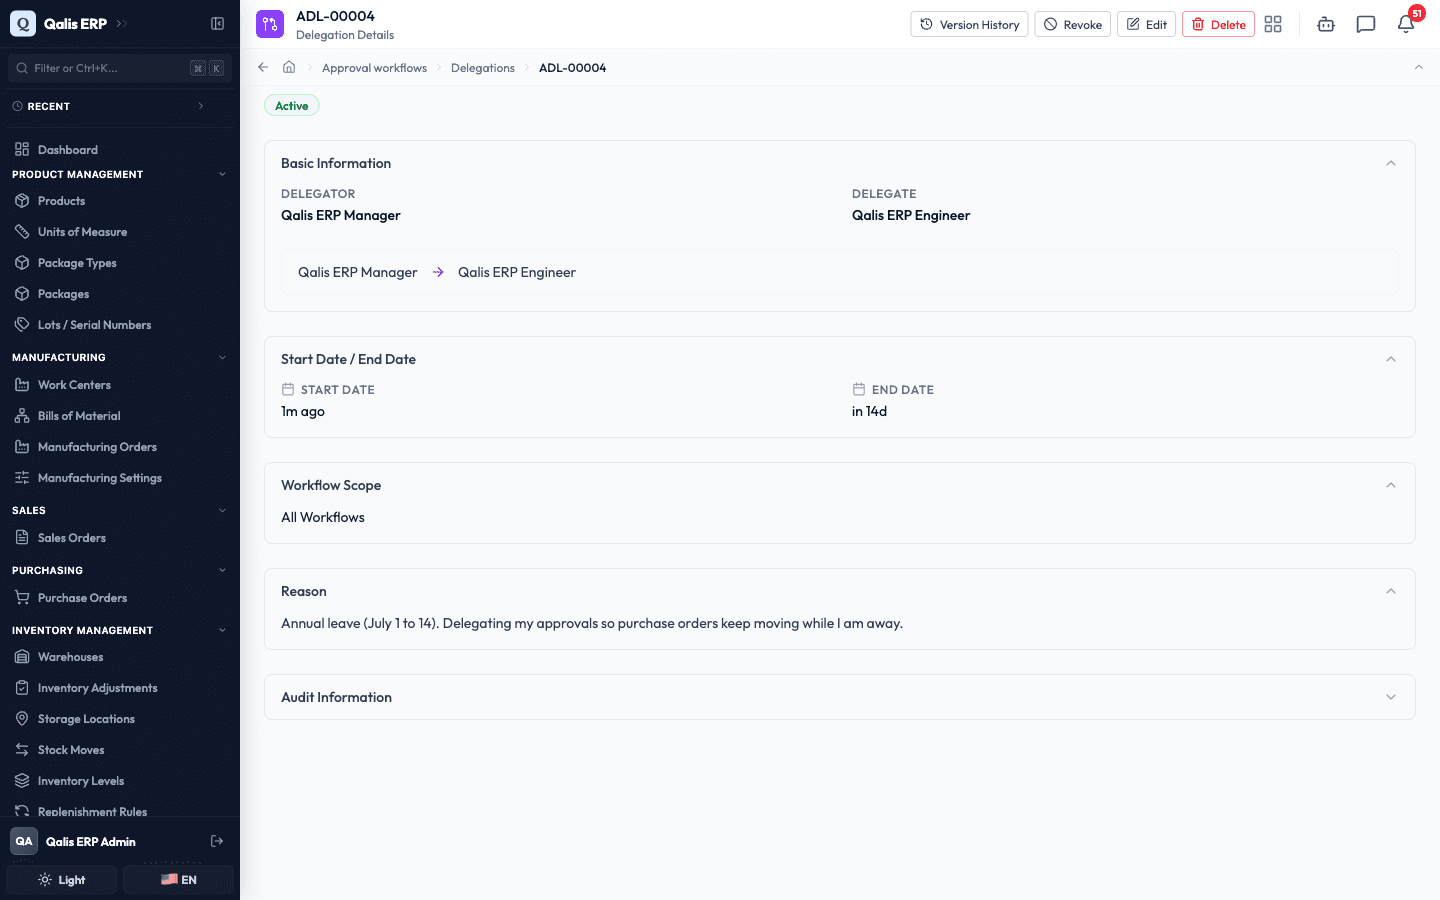Screen dimensions: 1440x900
Task: Focus the Filter search field
Action: tap(120, 68)
